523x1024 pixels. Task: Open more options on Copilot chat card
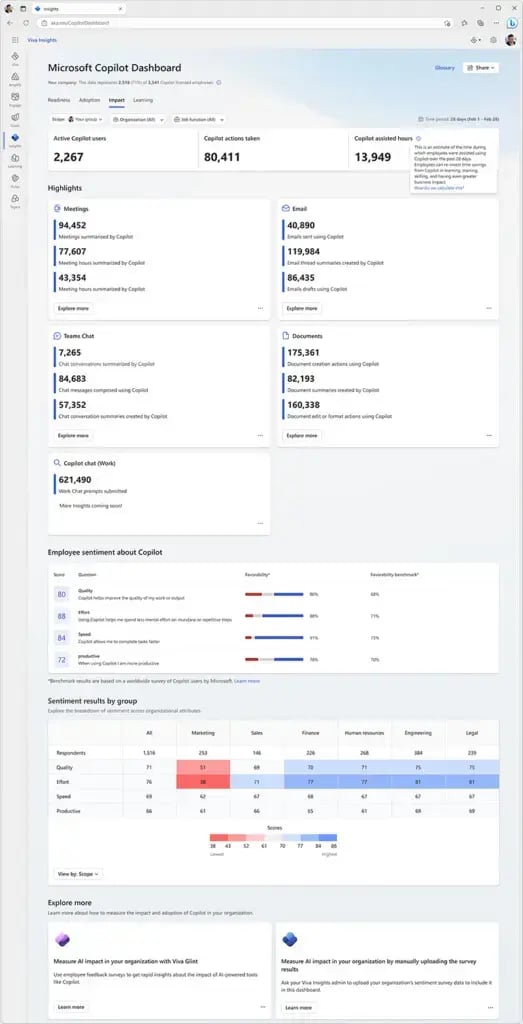click(x=261, y=523)
